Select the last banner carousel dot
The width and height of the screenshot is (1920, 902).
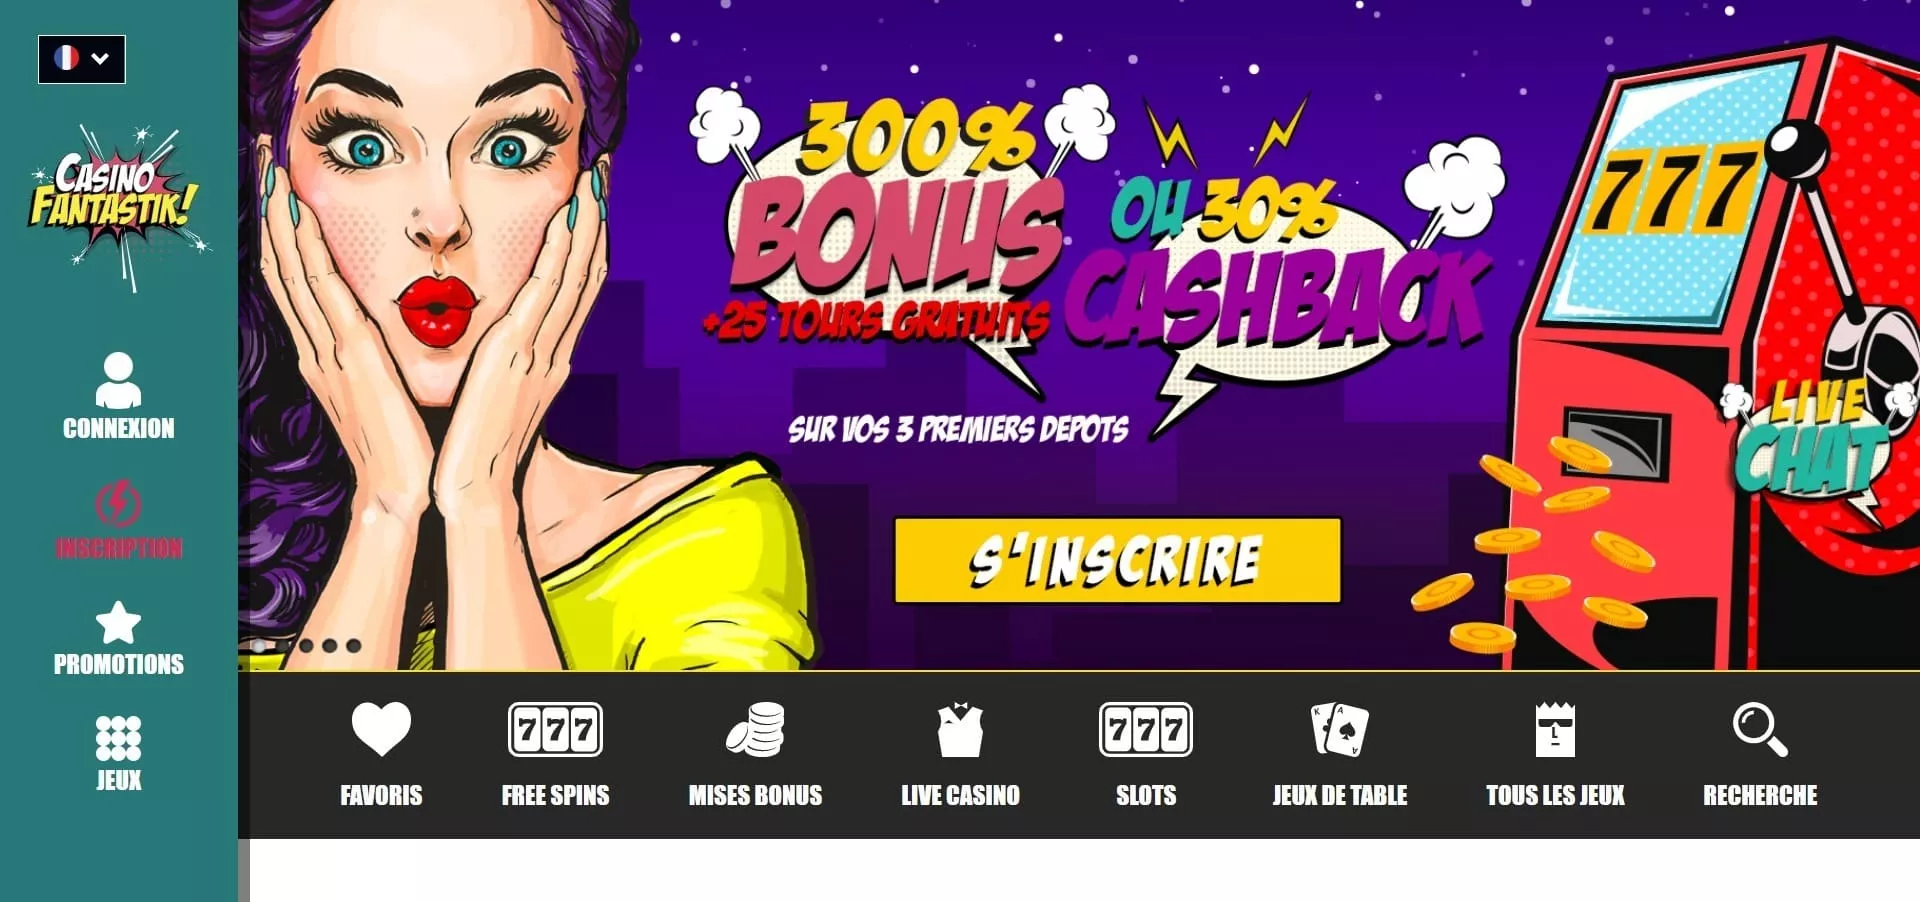pos(354,646)
